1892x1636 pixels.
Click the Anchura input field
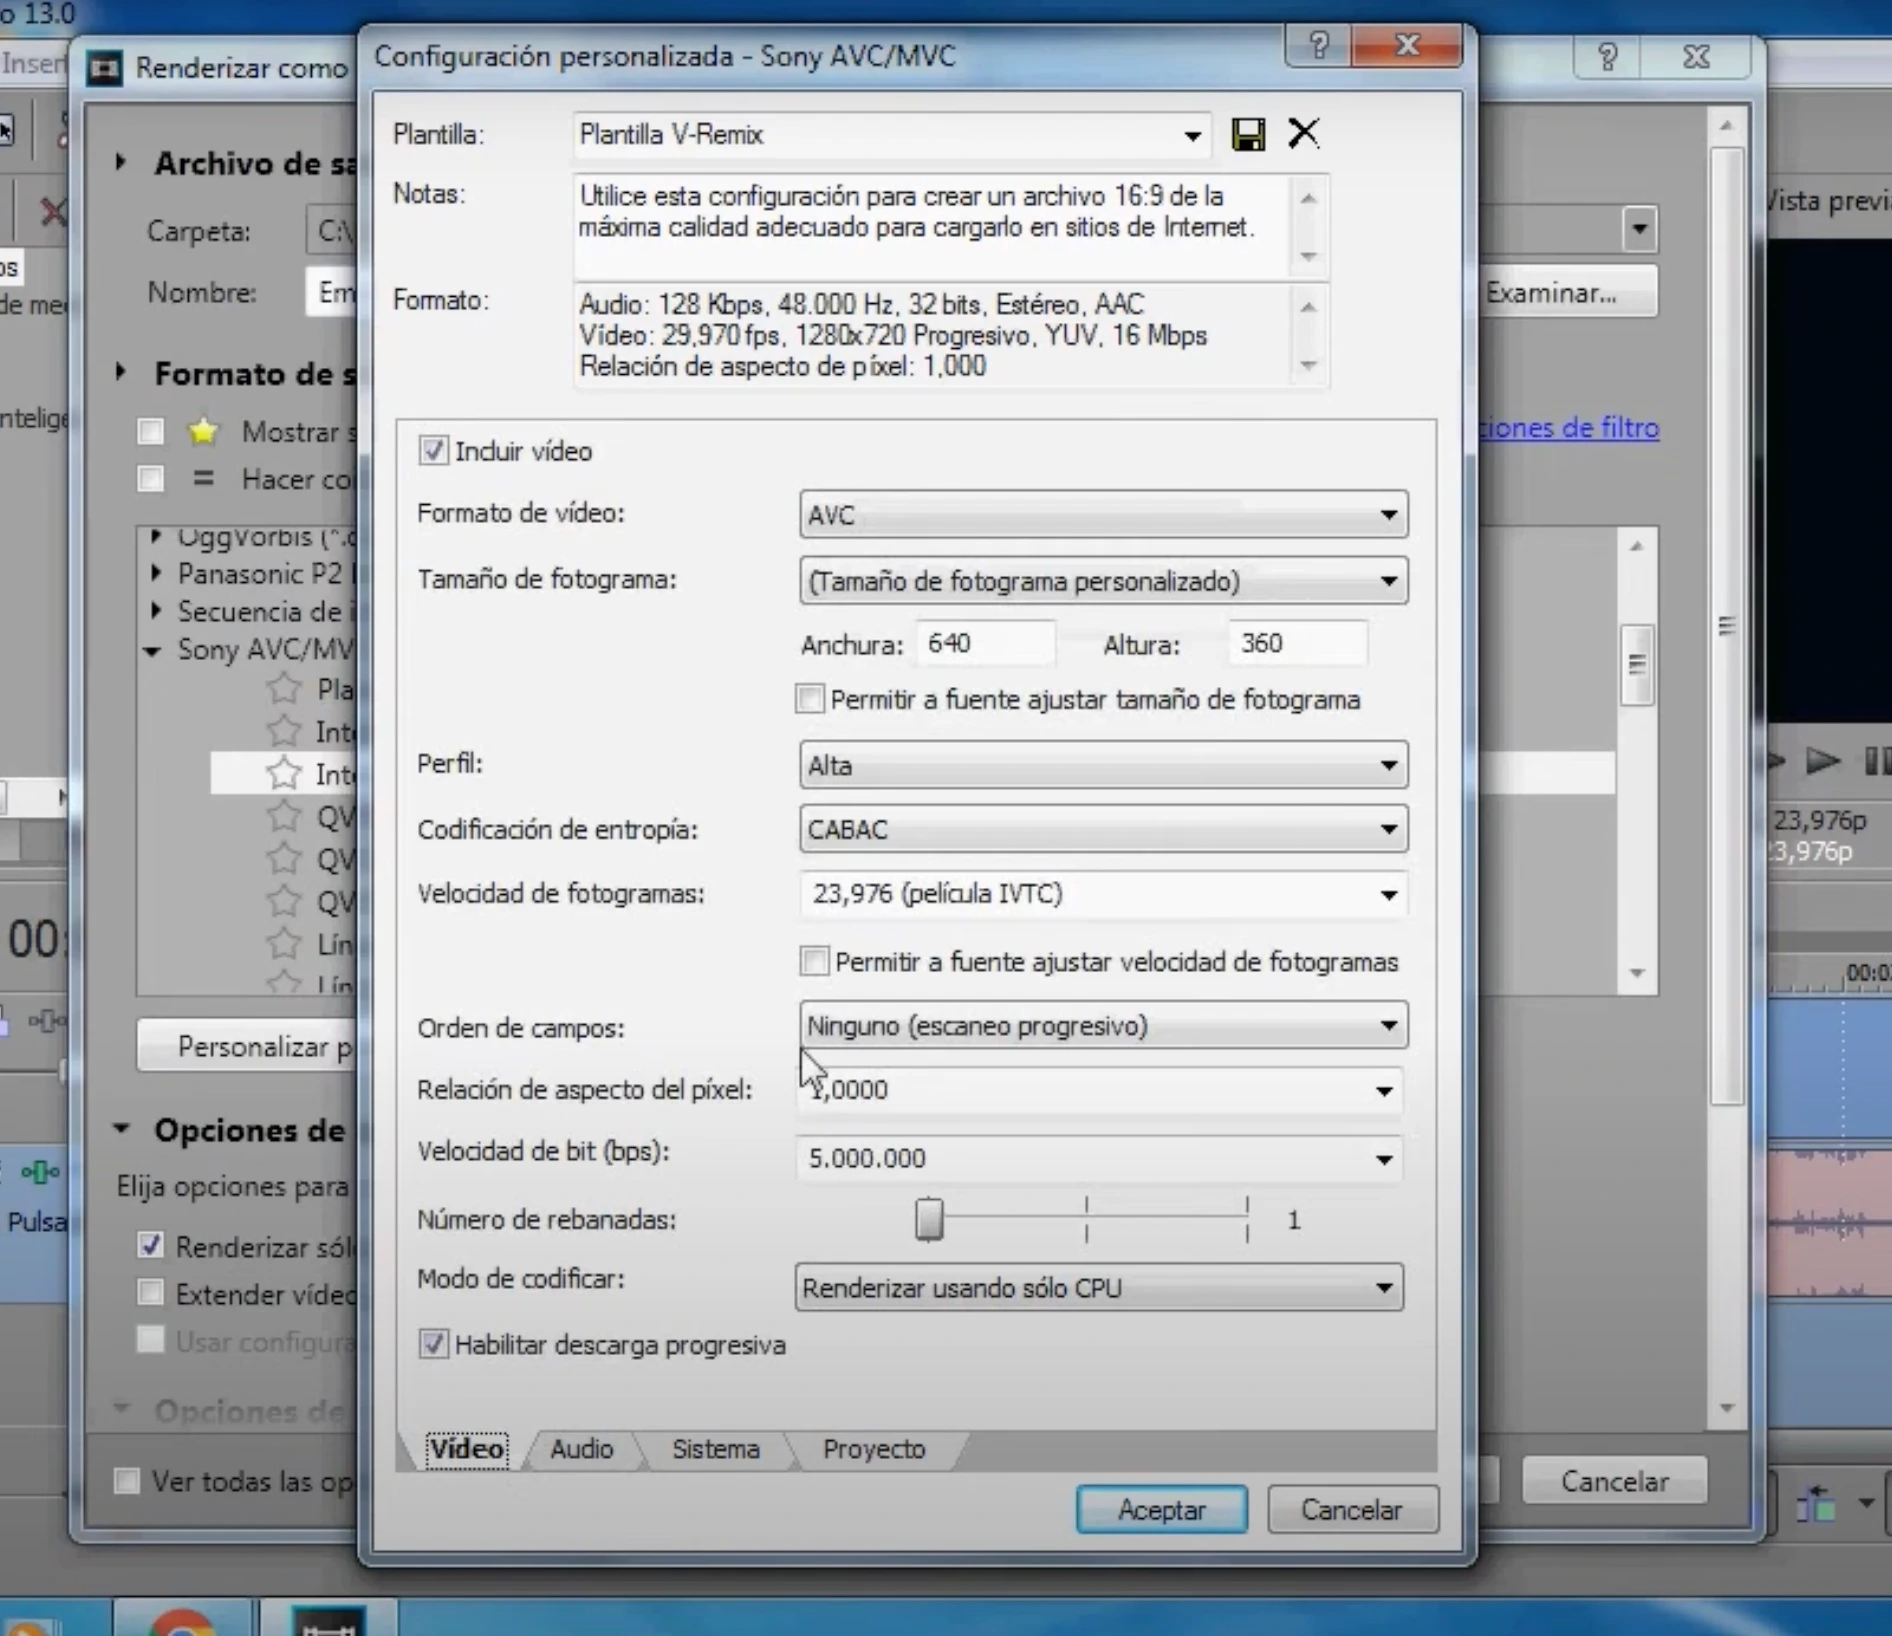point(984,644)
